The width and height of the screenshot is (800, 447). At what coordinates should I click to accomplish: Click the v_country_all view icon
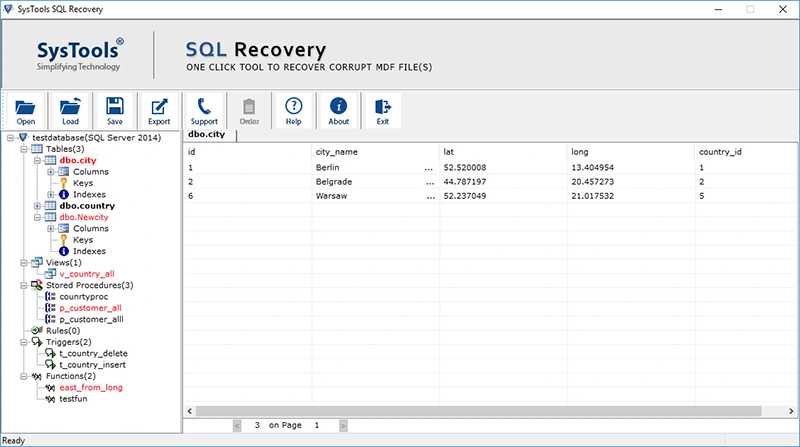51,274
